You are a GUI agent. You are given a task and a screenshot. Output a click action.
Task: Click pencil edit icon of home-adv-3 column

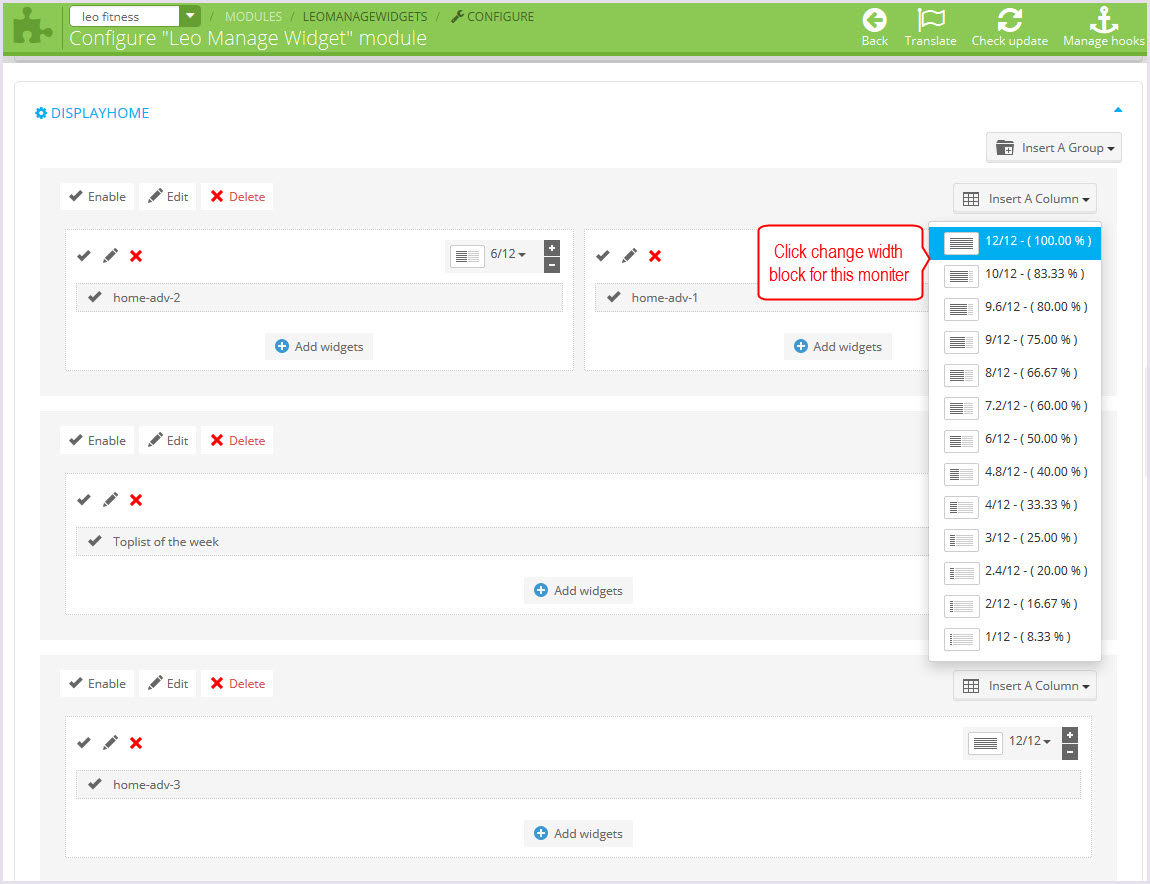pyautogui.click(x=110, y=742)
